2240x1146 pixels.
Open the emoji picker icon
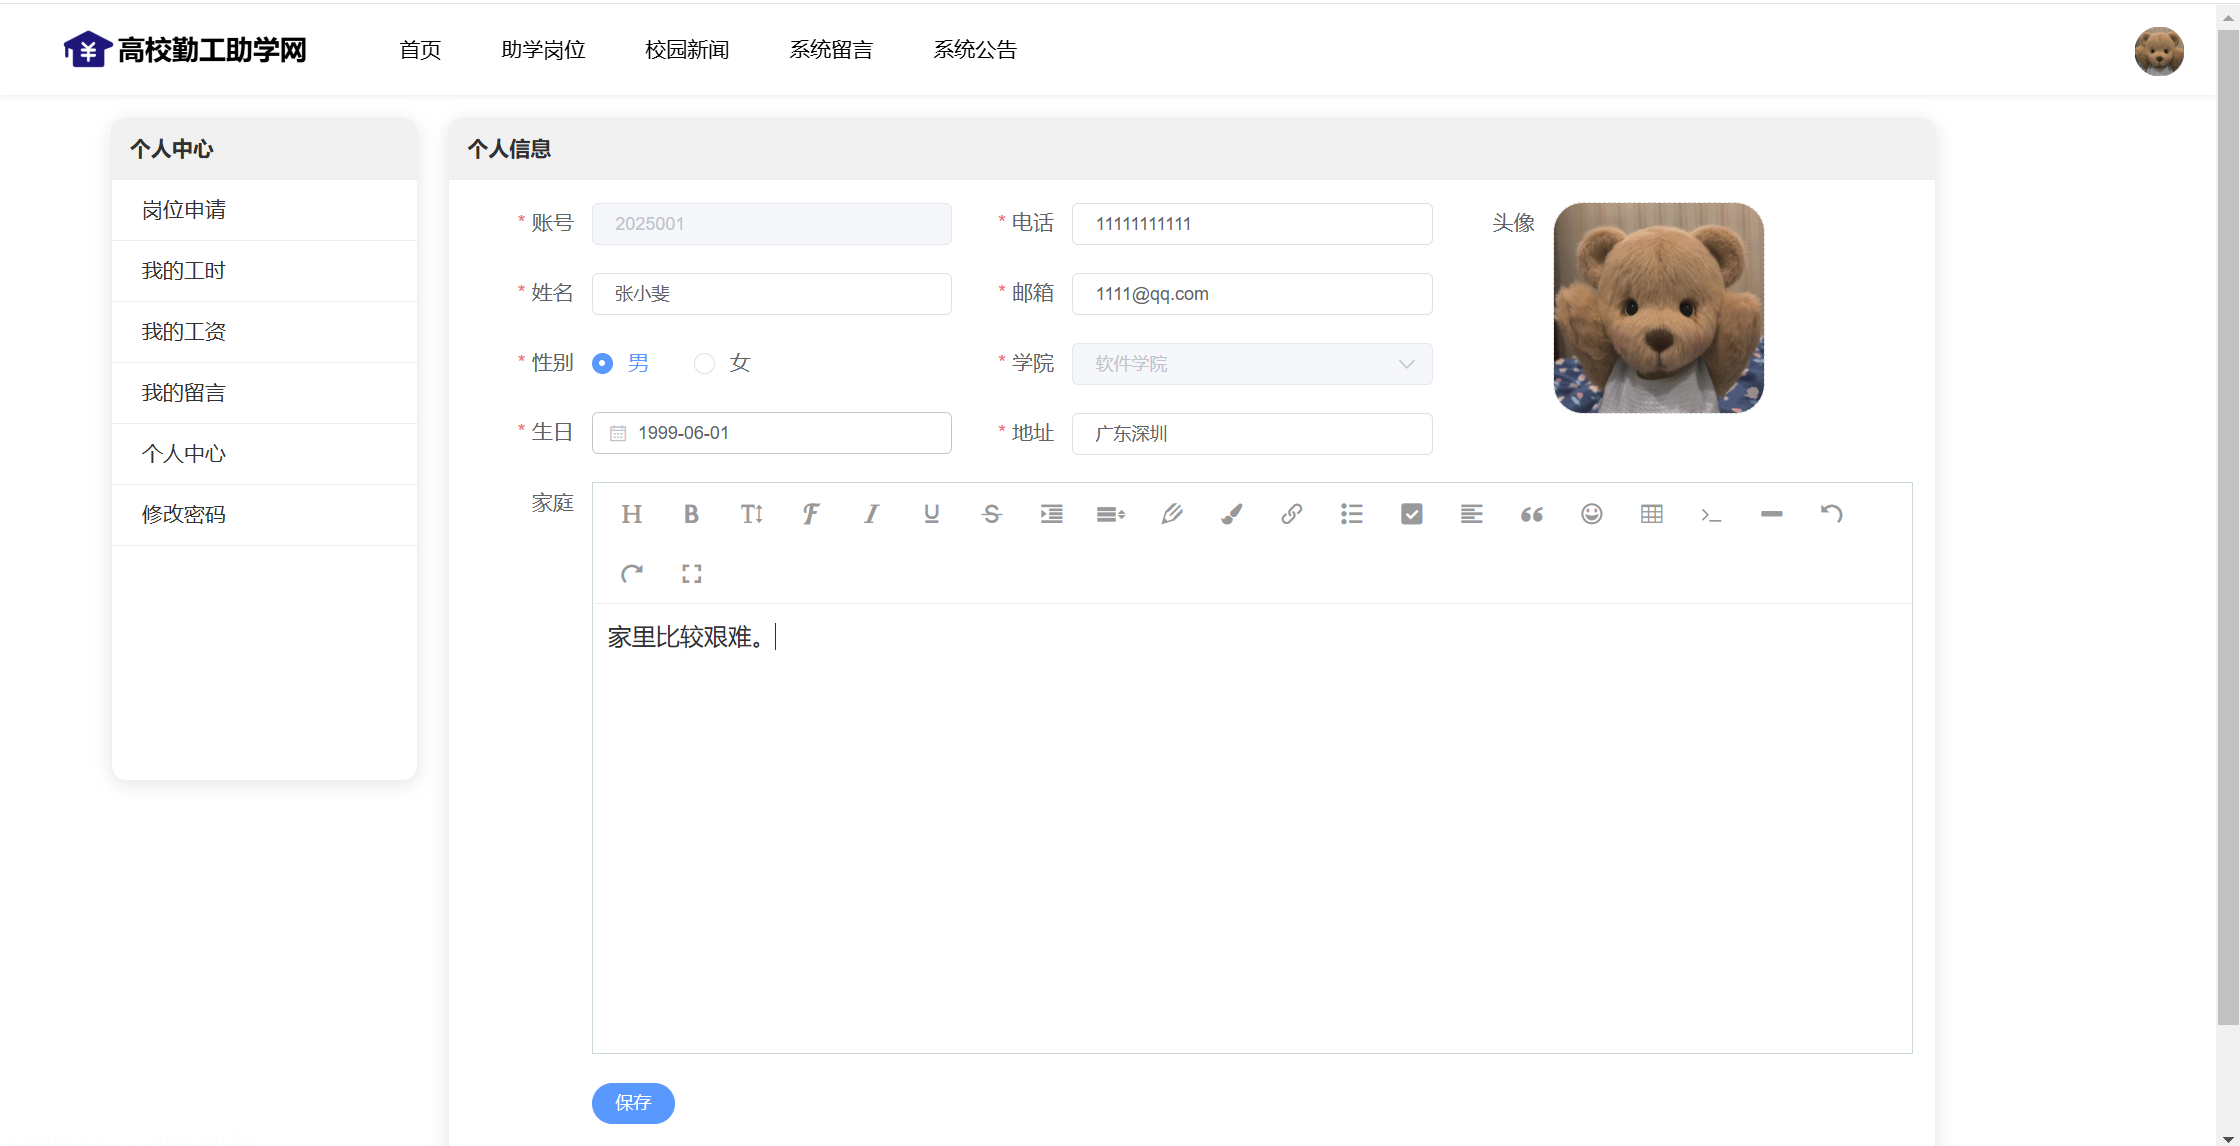click(1591, 514)
